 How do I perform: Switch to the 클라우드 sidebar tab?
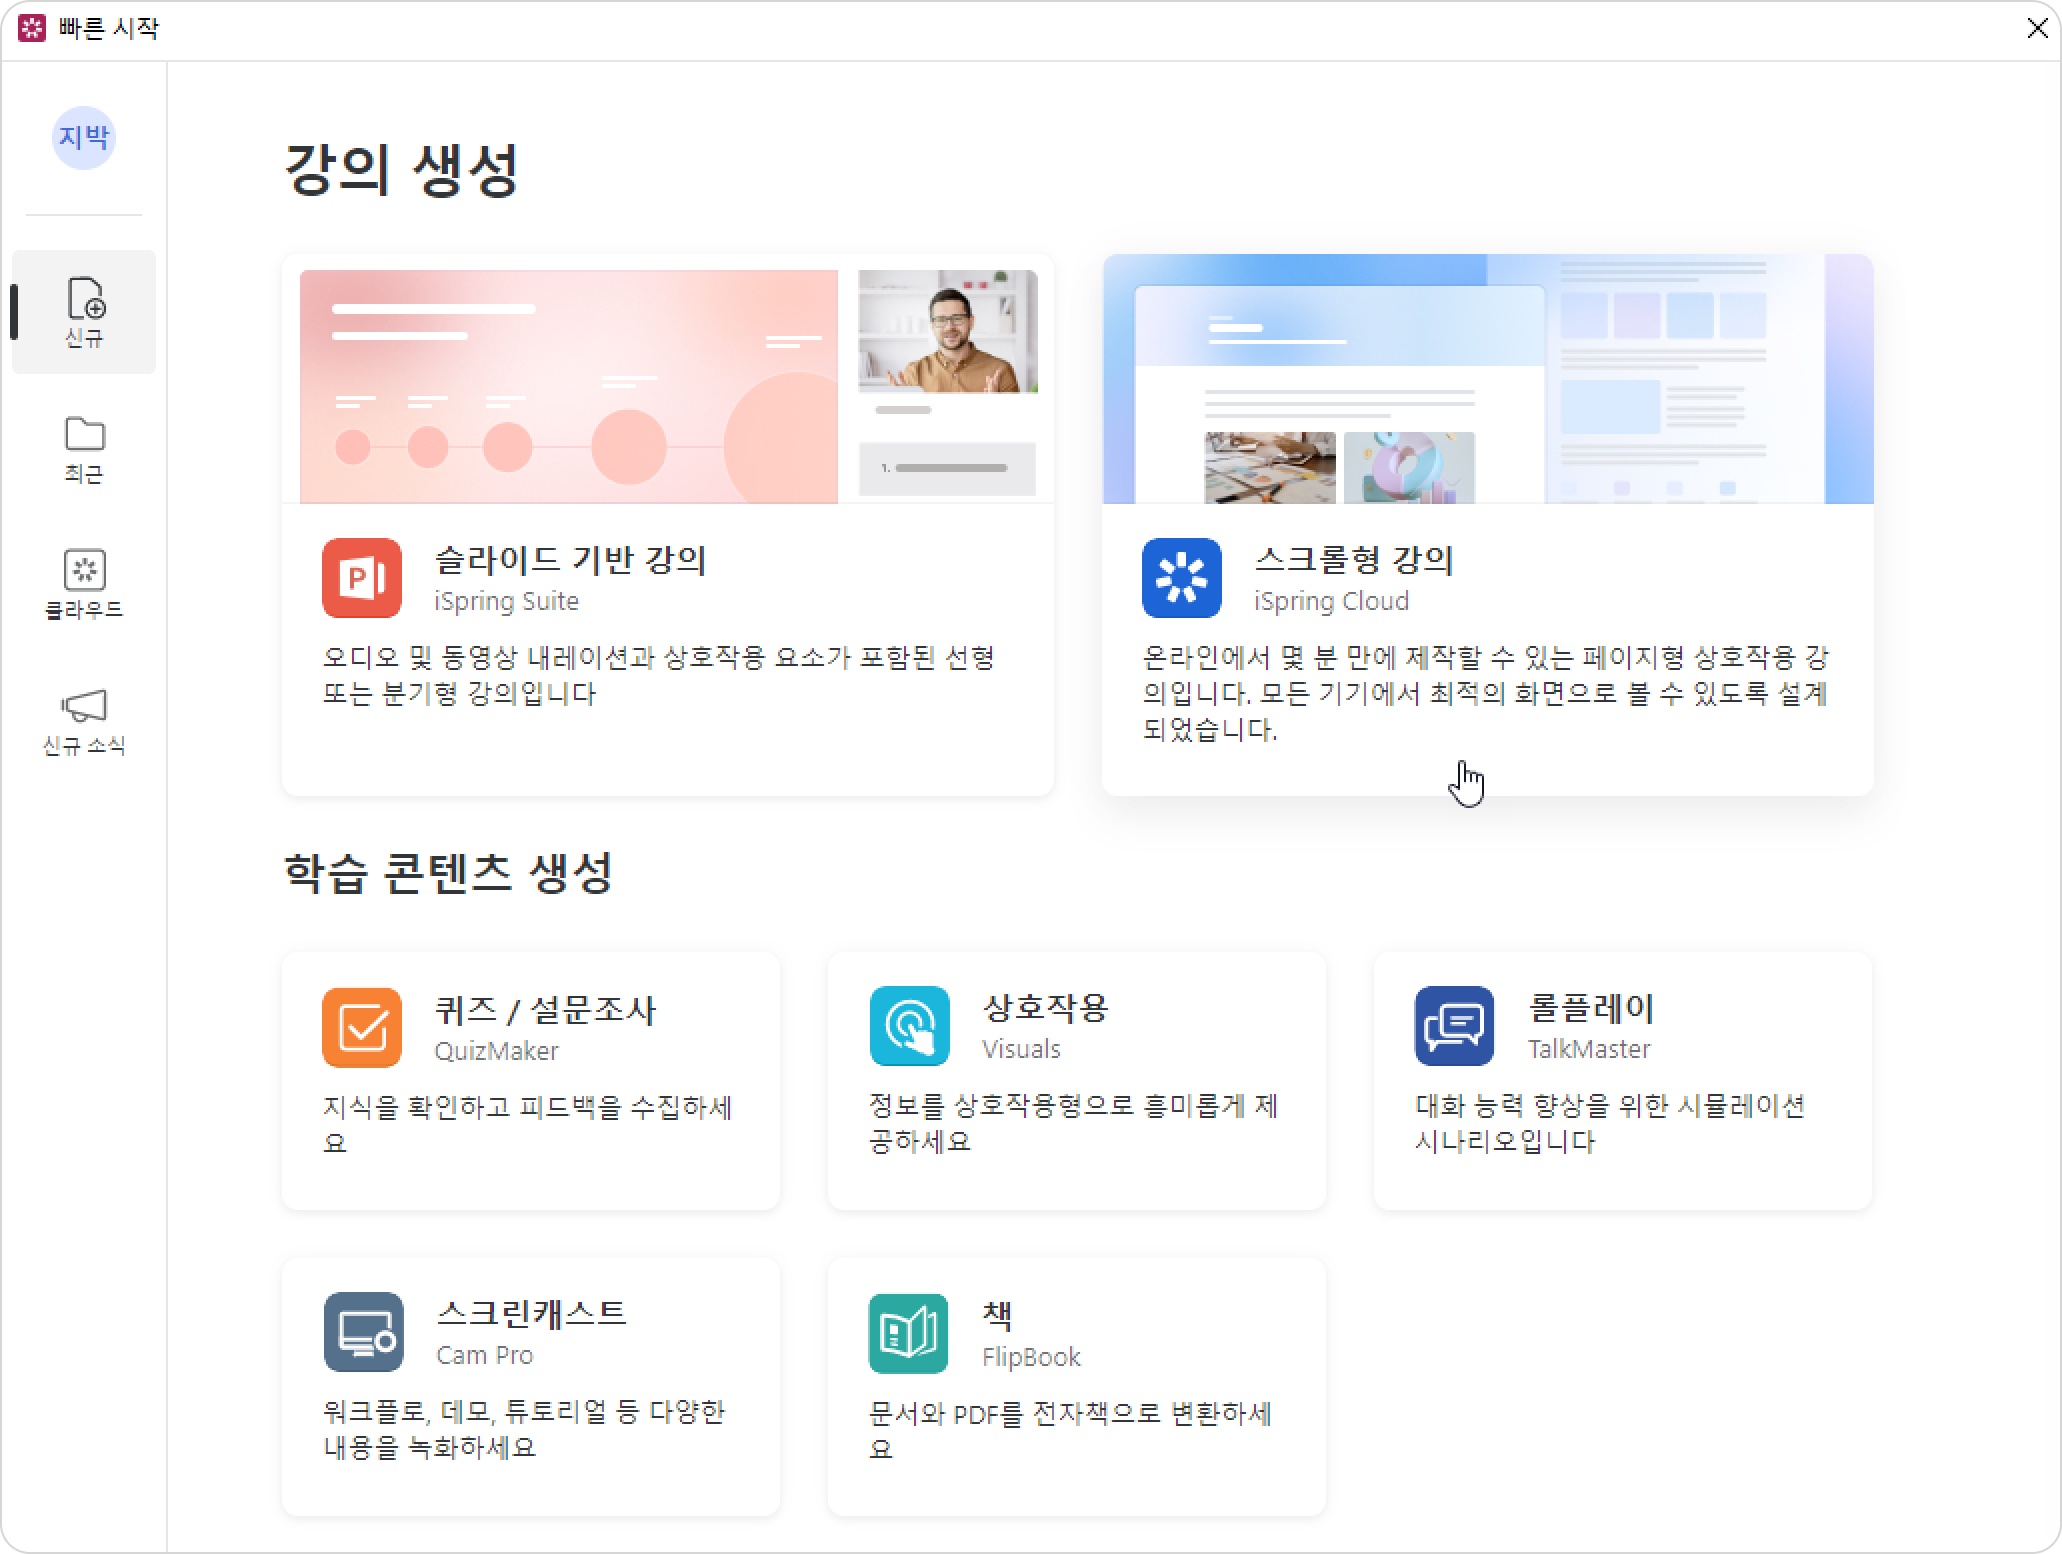84,584
